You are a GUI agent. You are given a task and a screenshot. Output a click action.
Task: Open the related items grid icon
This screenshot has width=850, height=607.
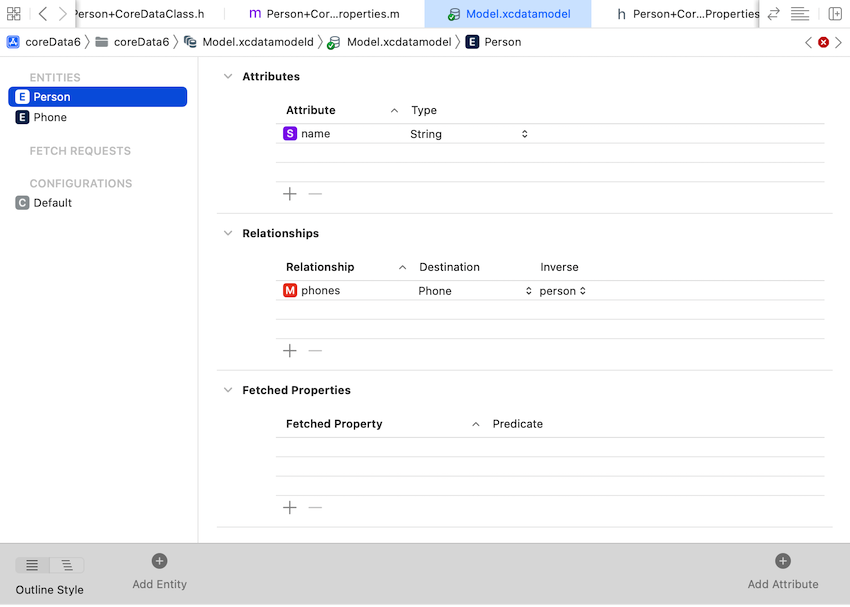(x=14, y=14)
